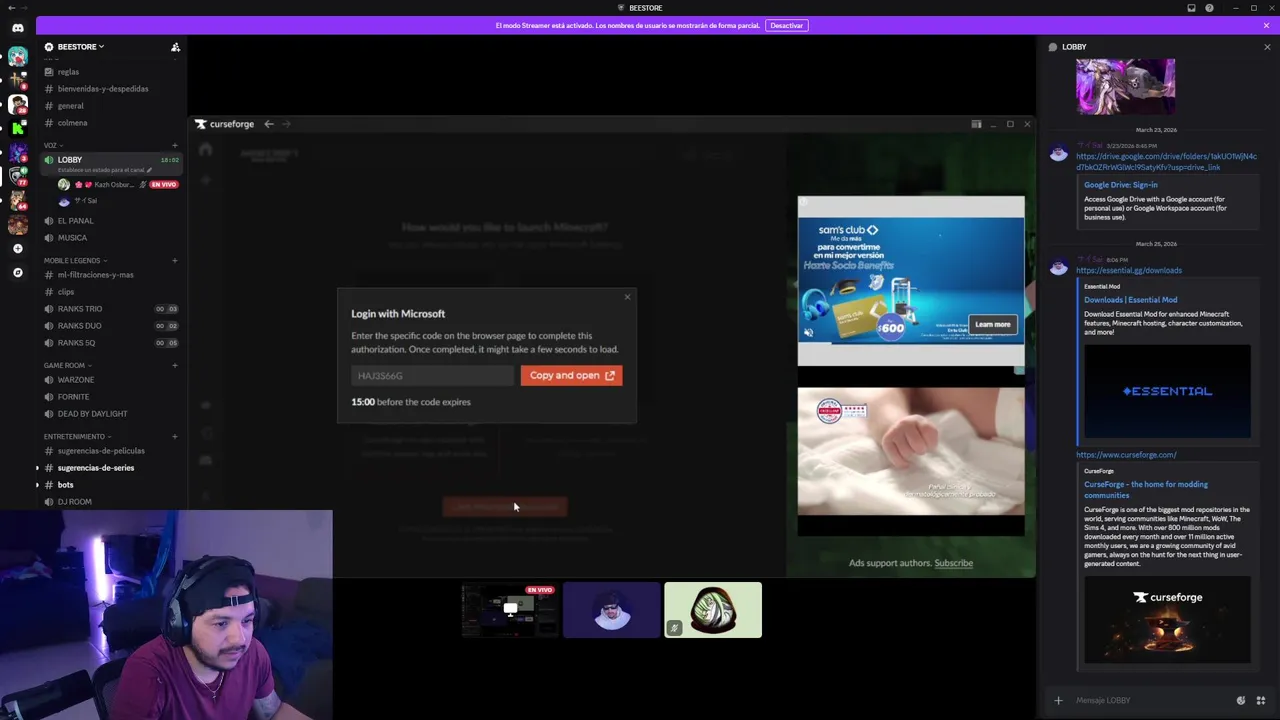This screenshot has width=1280, height=720.
Task: Unmute the Sam's Club ad speaker icon
Action: [x=809, y=333]
